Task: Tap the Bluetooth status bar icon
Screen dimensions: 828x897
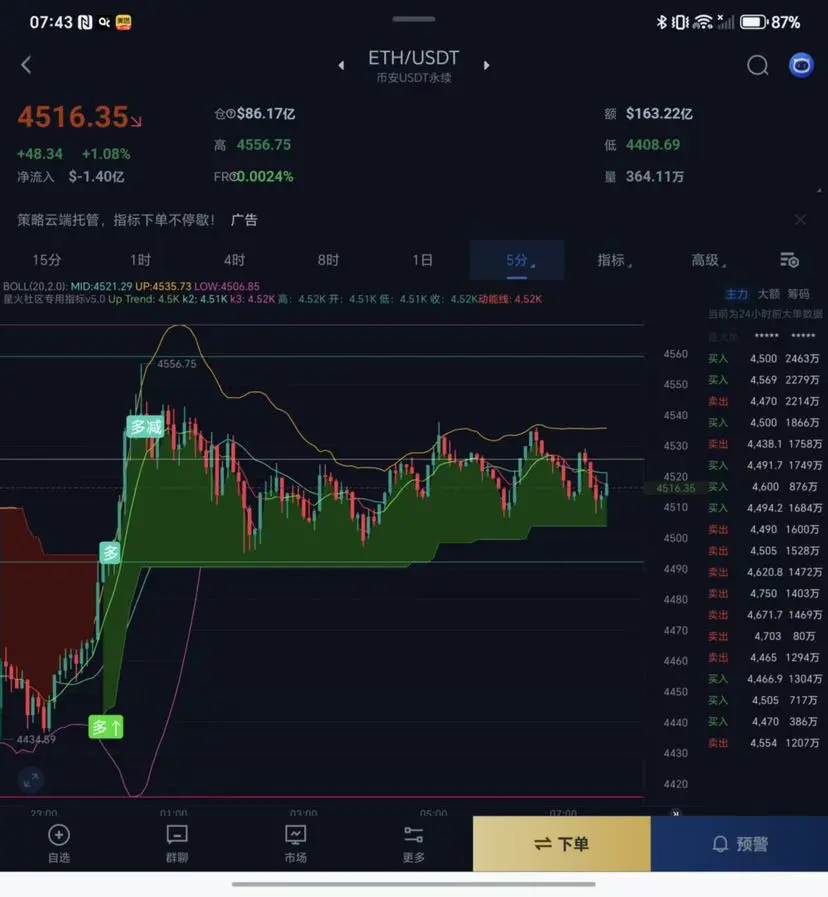Action: 661,22
